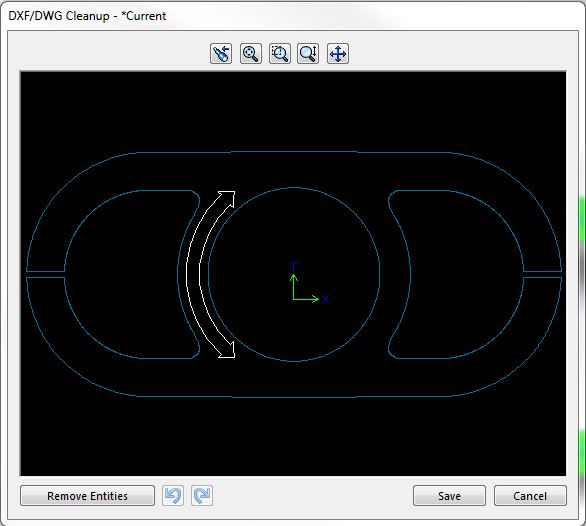The width and height of the screenshot is (586, 526).
Task: Click the Remove Entities button
Action: (87, 496)
